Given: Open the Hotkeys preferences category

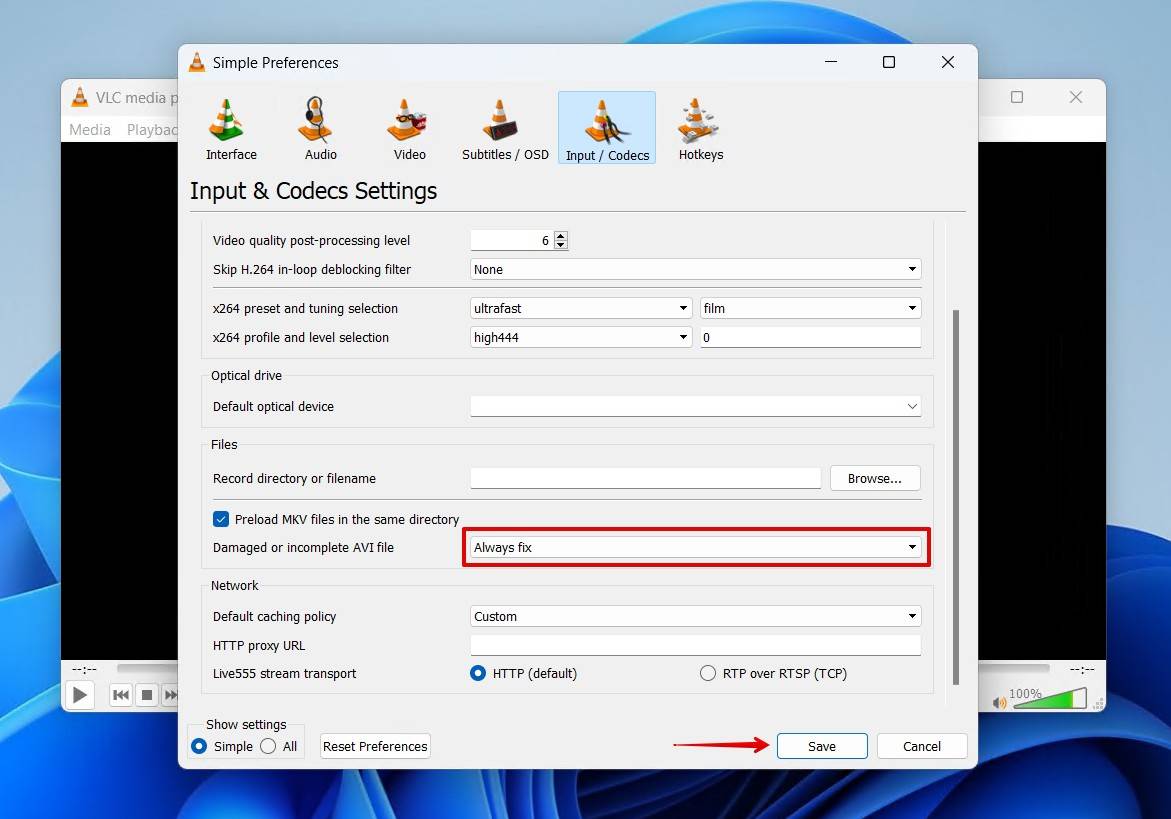Looking at the screenshot, I should pos(701,129).
